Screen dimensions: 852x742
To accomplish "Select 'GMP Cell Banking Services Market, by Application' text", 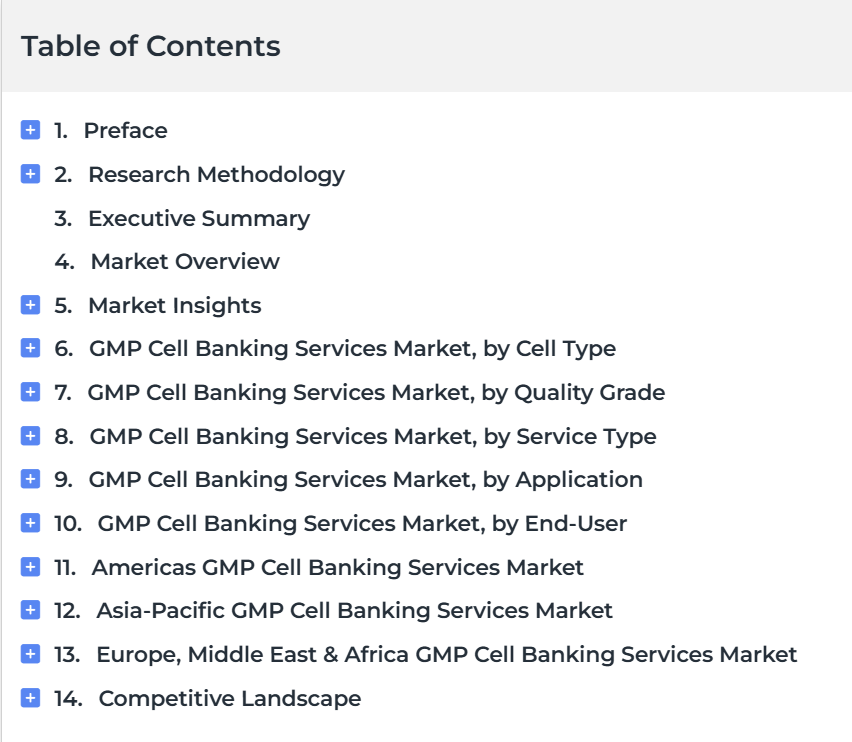I will tap(366, 480).
